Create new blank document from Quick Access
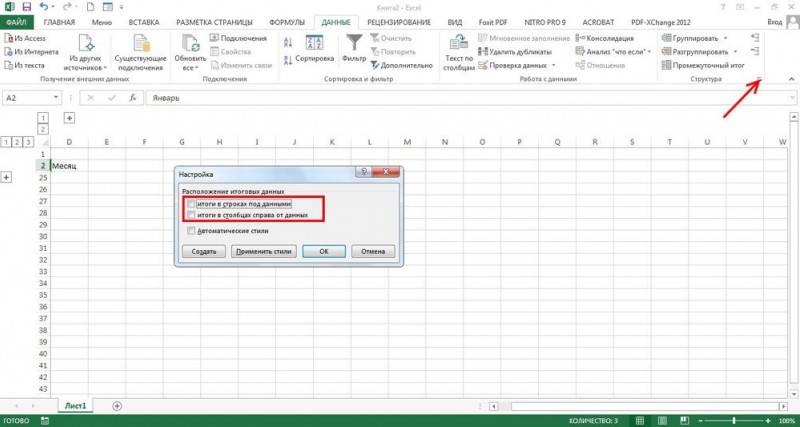Image resolution: width=800 pixels, height=427 pixels. point(90,8)
